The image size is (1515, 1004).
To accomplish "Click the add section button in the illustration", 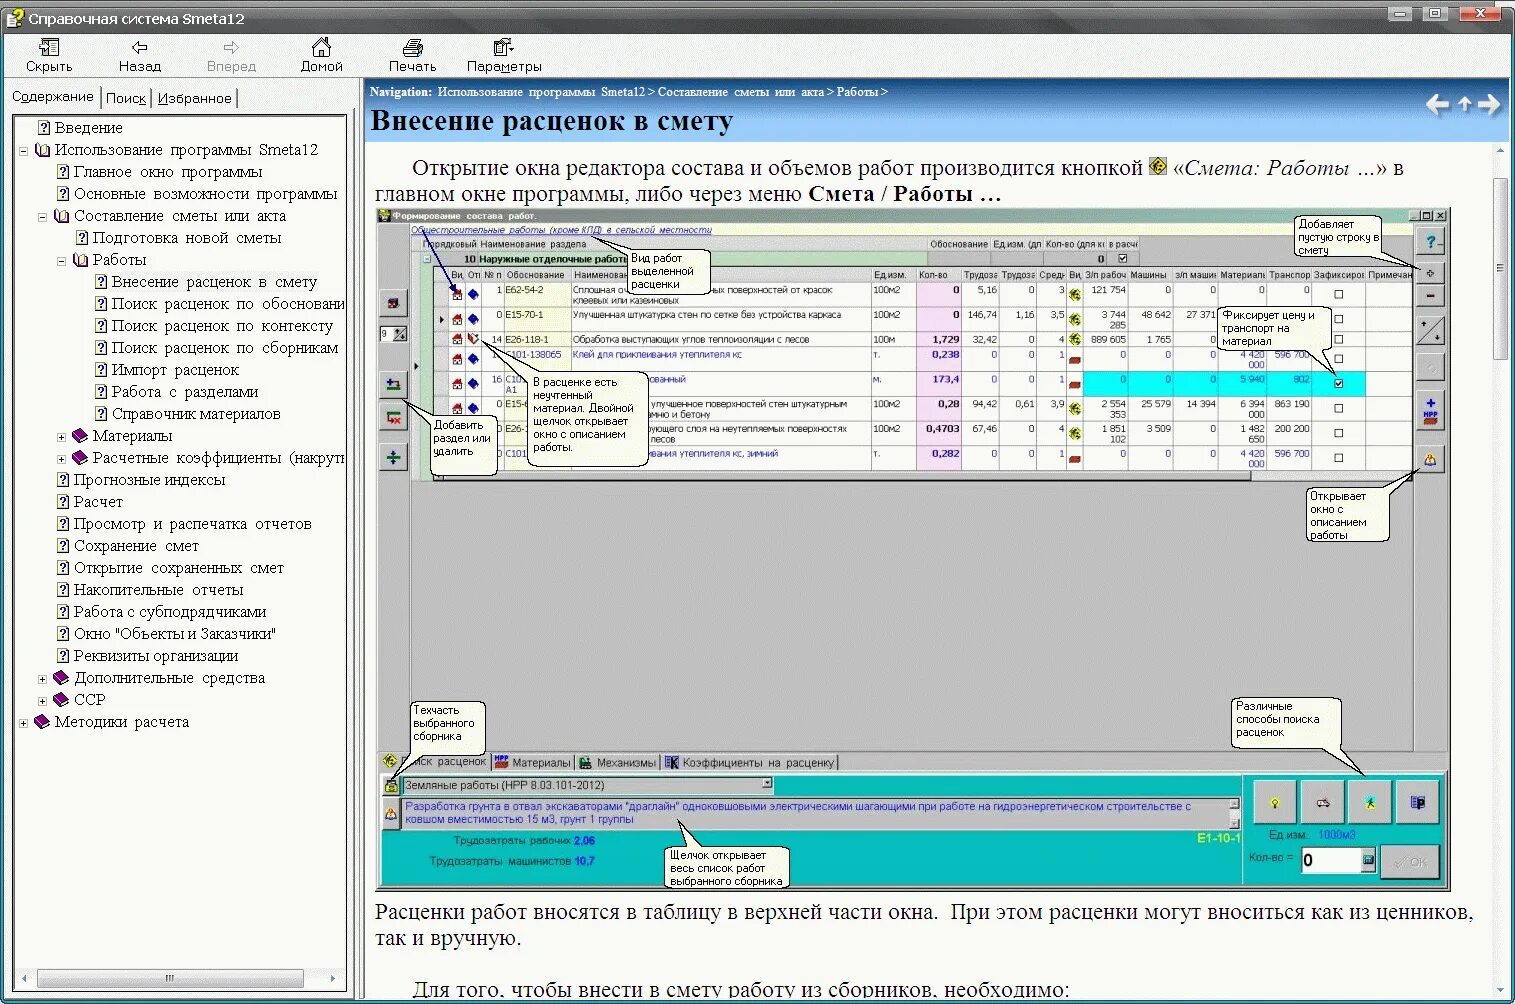I will point(393,384).
